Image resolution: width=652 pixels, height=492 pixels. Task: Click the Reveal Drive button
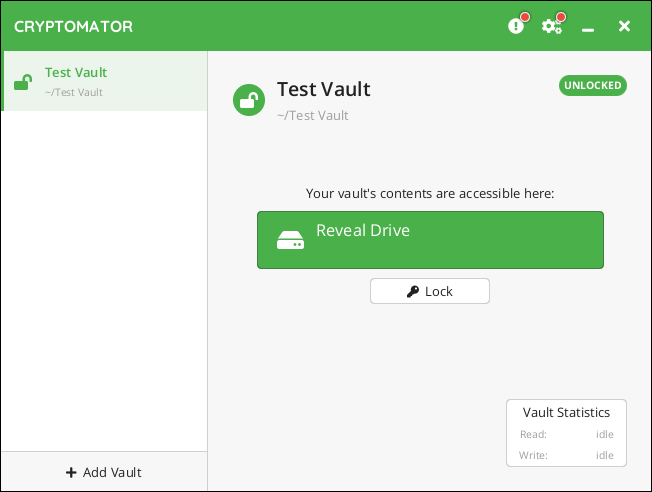click(x=430, y=240)
